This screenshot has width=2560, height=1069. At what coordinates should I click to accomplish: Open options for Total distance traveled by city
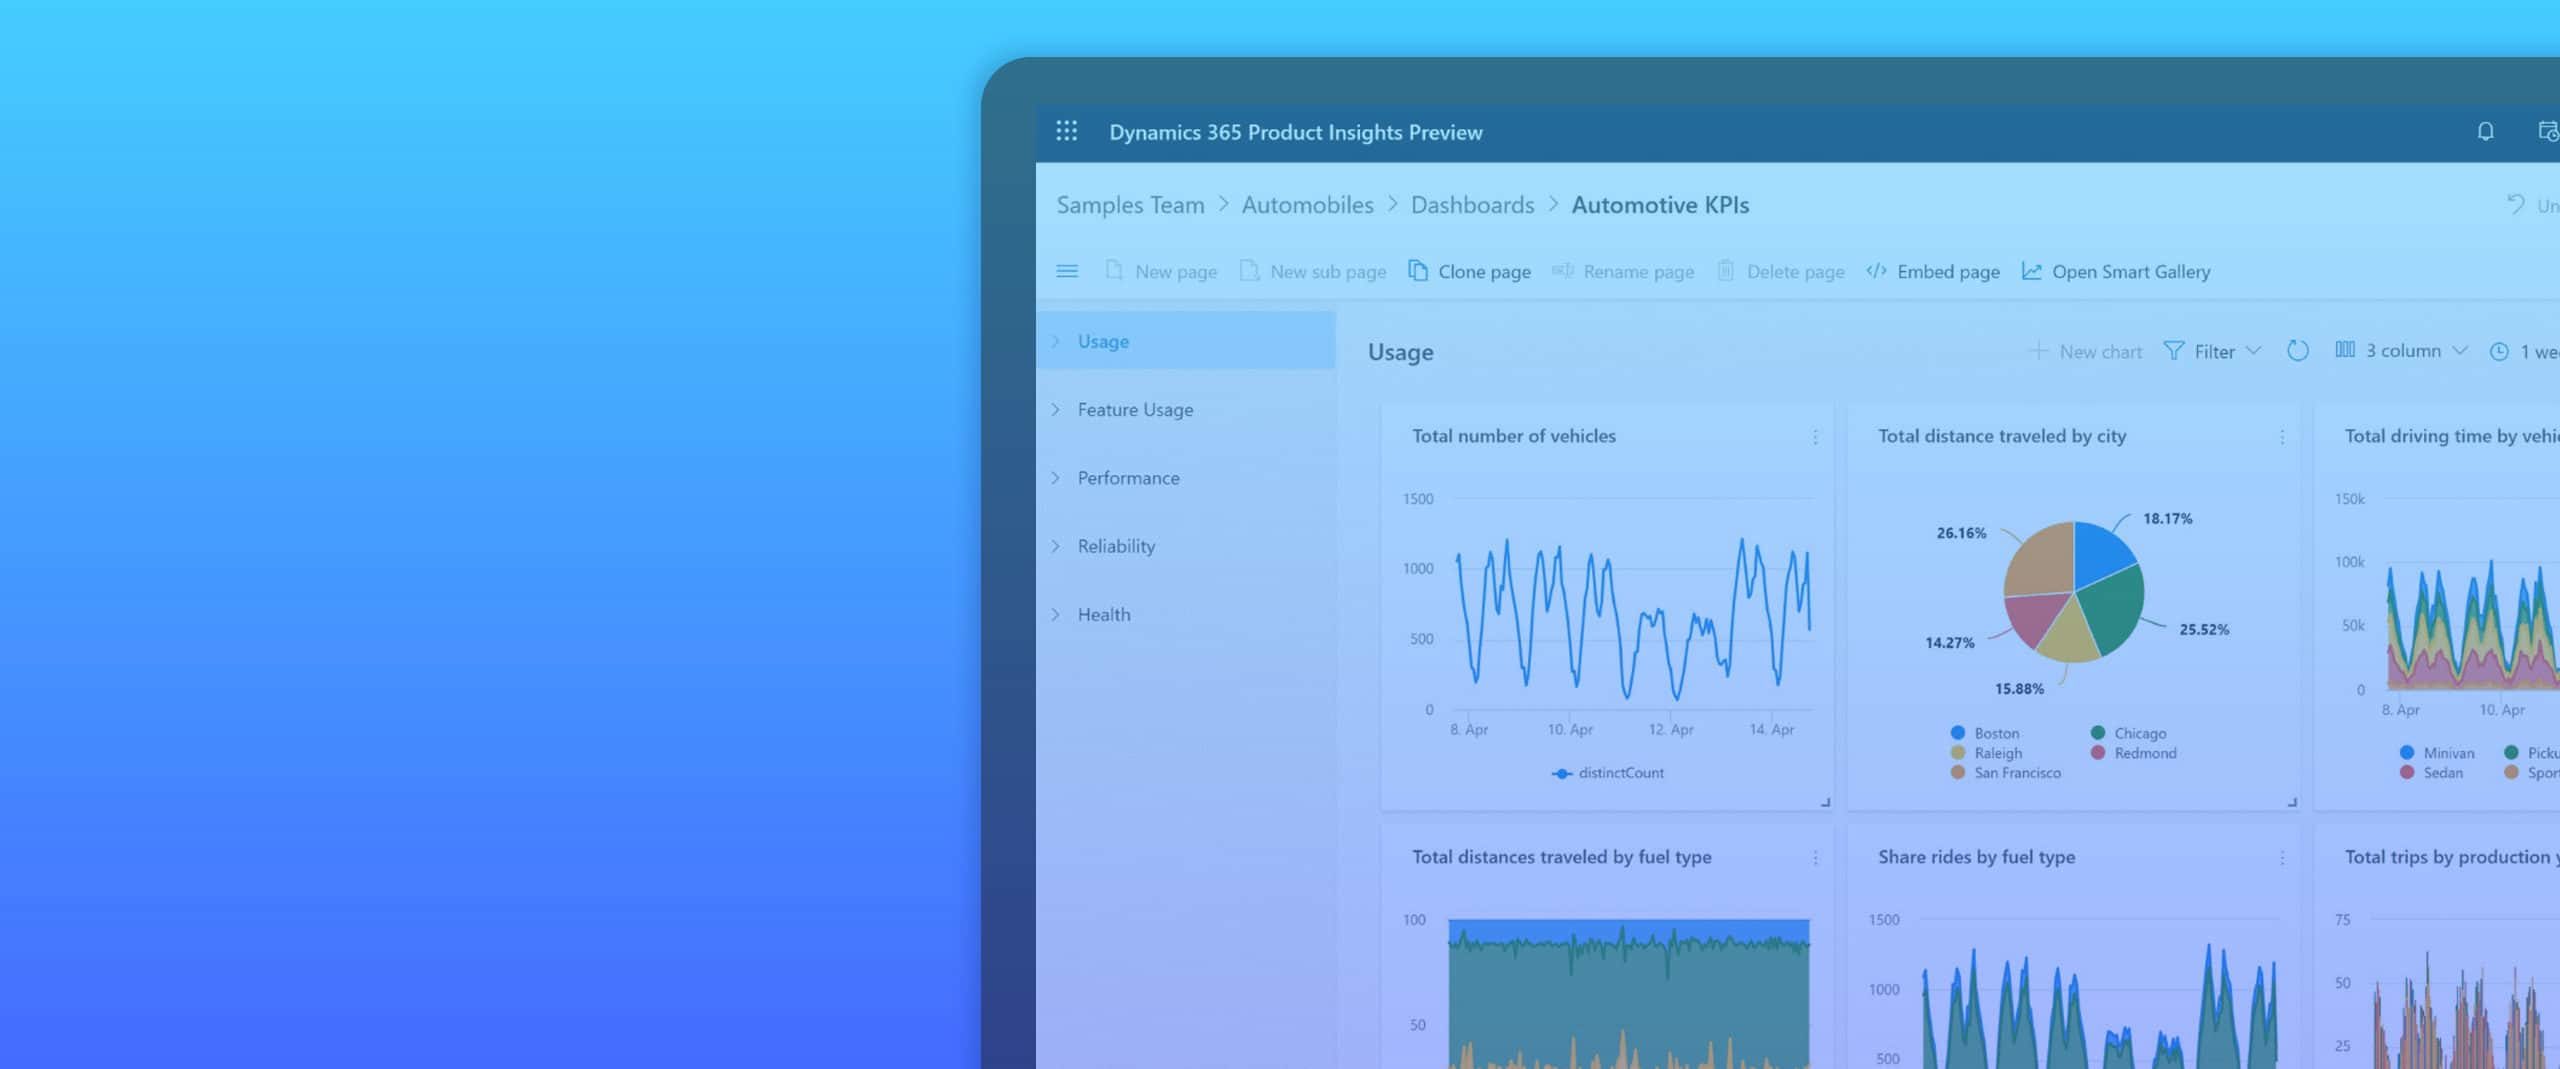click(2282, 437)
